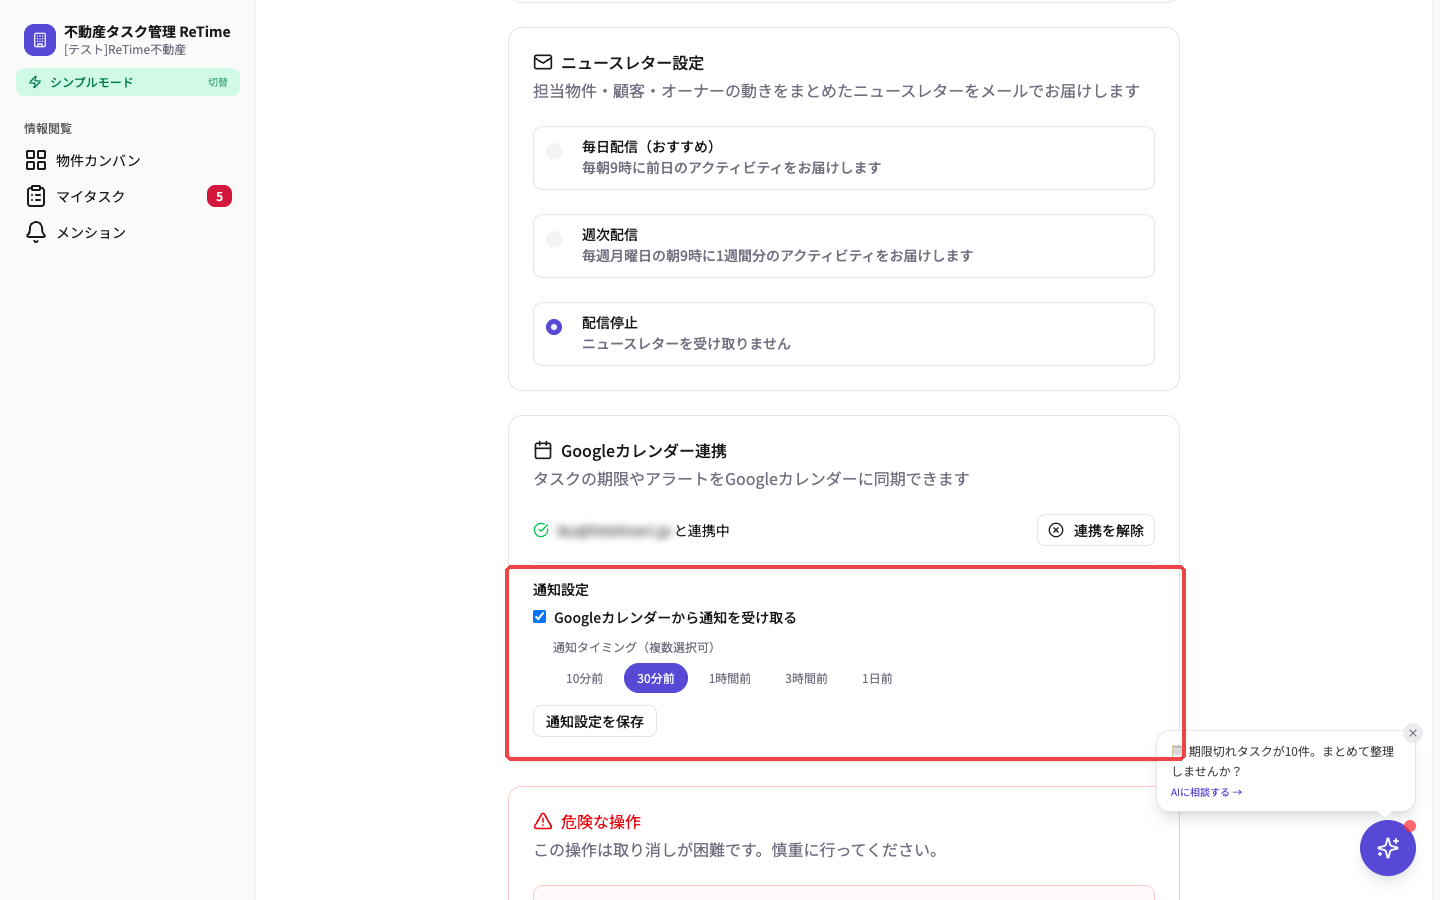Image resolution: width=1440 pixels, height=900 pixels.
Task: Click the 危険な操作 heading text
Action: [x=601, y=822]
